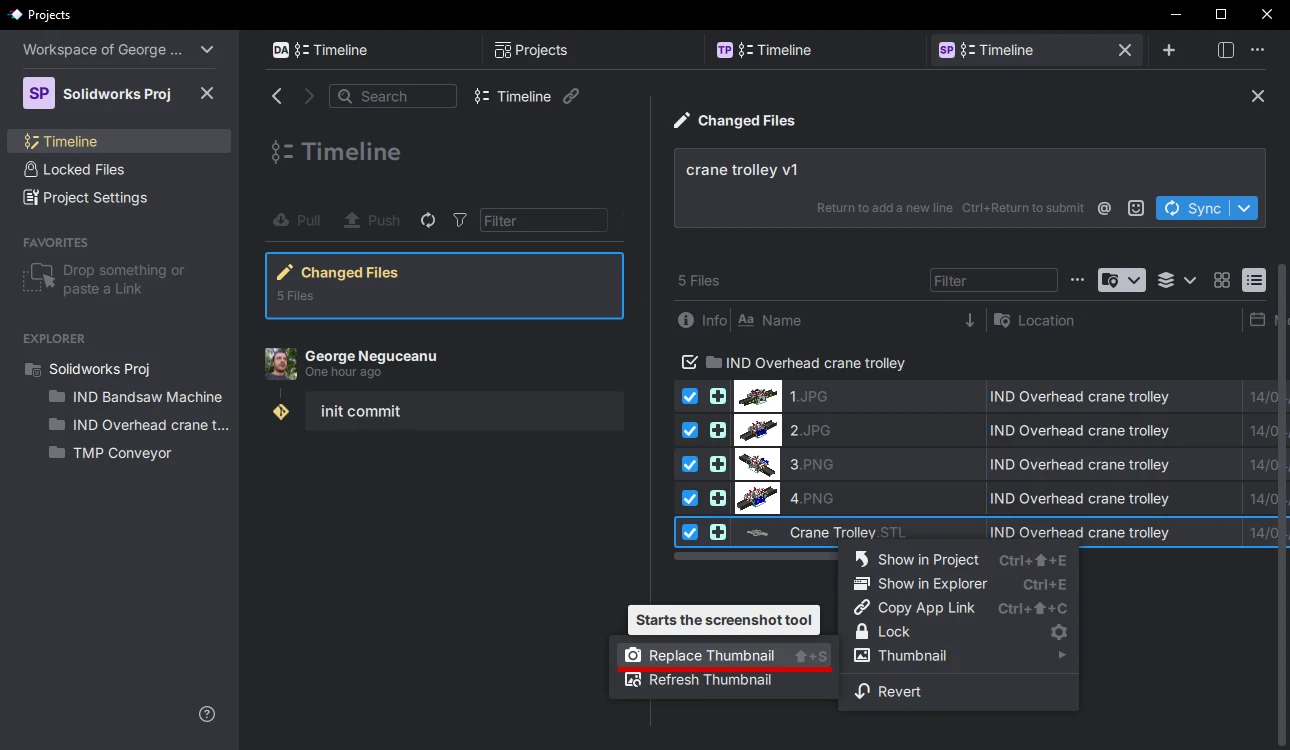Image resolution: width=1290 pixels, height=750 pixels.
Task: Click the link icon next to Timeline breadcrumb
Action: (x=571, y=96)
